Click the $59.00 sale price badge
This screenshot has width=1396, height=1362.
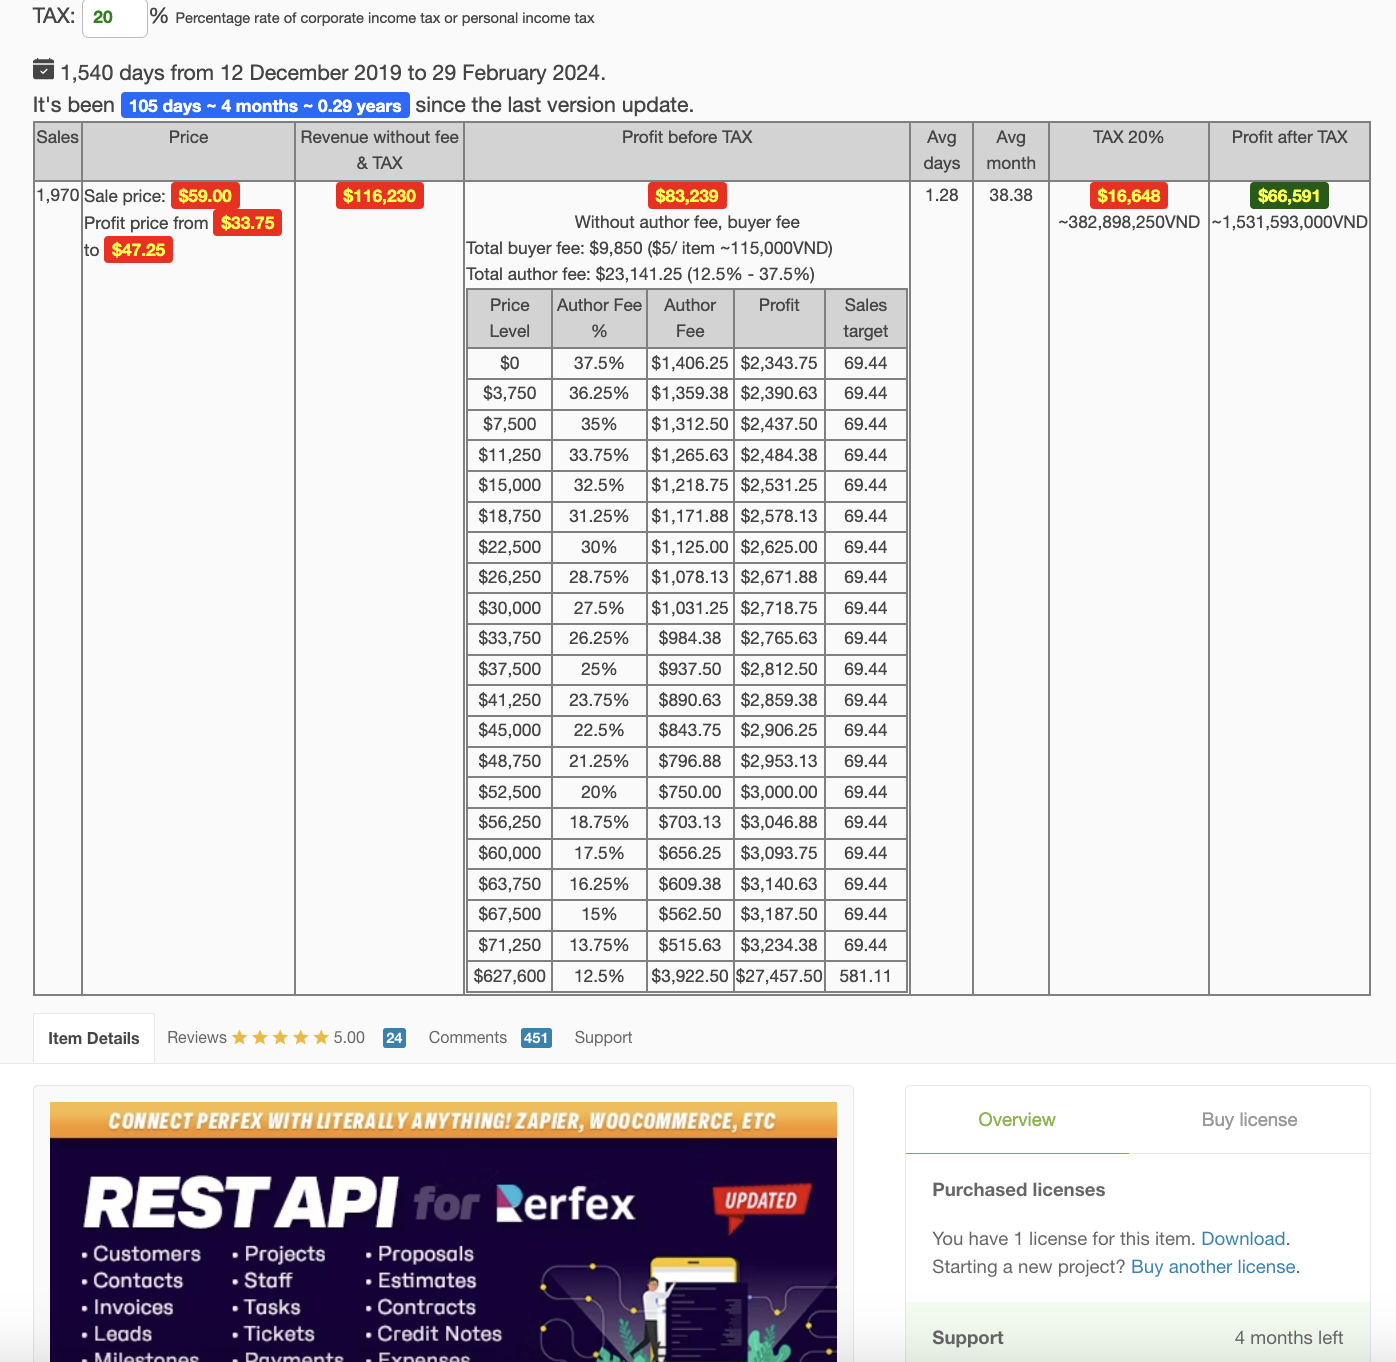coord(205,196)
